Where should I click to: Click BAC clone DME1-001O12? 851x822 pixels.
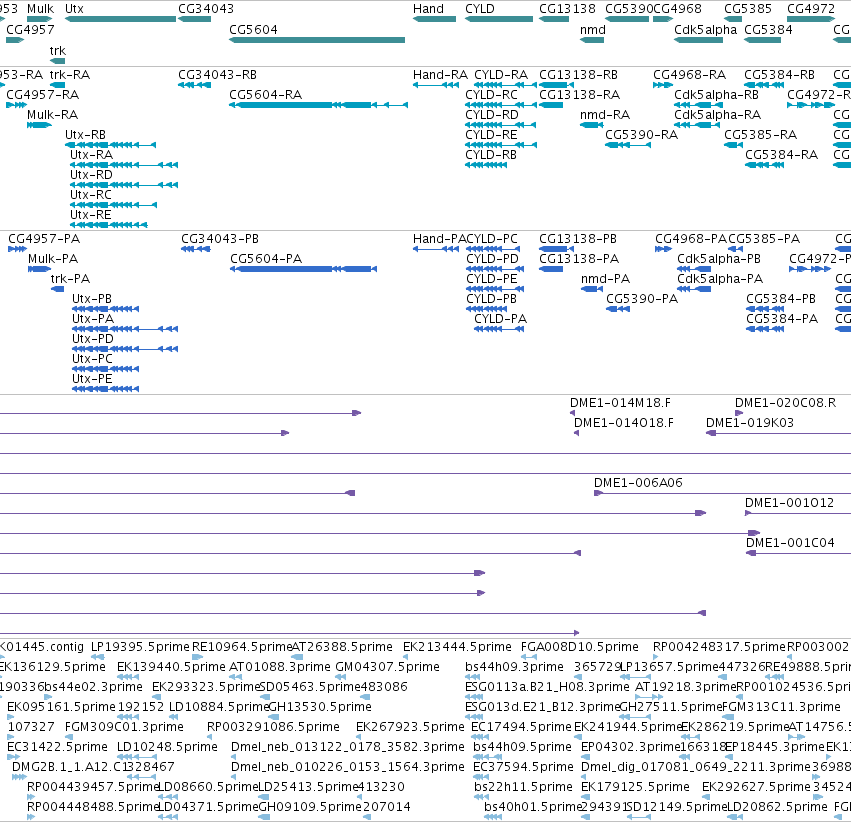tap(798, 513)
